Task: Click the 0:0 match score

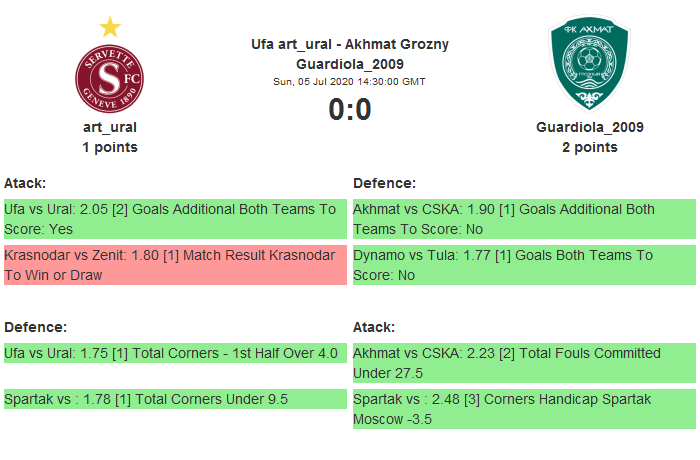Action: pos(350,109)
